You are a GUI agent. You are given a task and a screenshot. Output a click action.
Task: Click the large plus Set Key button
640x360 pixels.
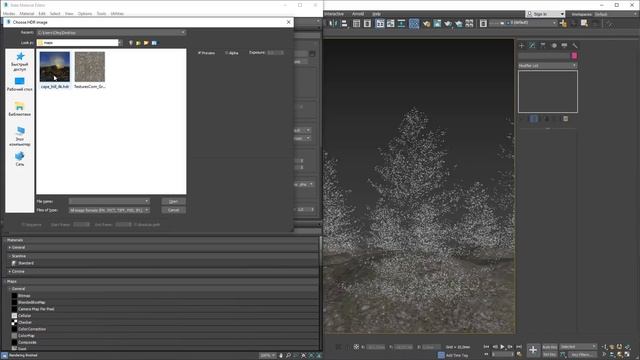click(x=533, y=350)
